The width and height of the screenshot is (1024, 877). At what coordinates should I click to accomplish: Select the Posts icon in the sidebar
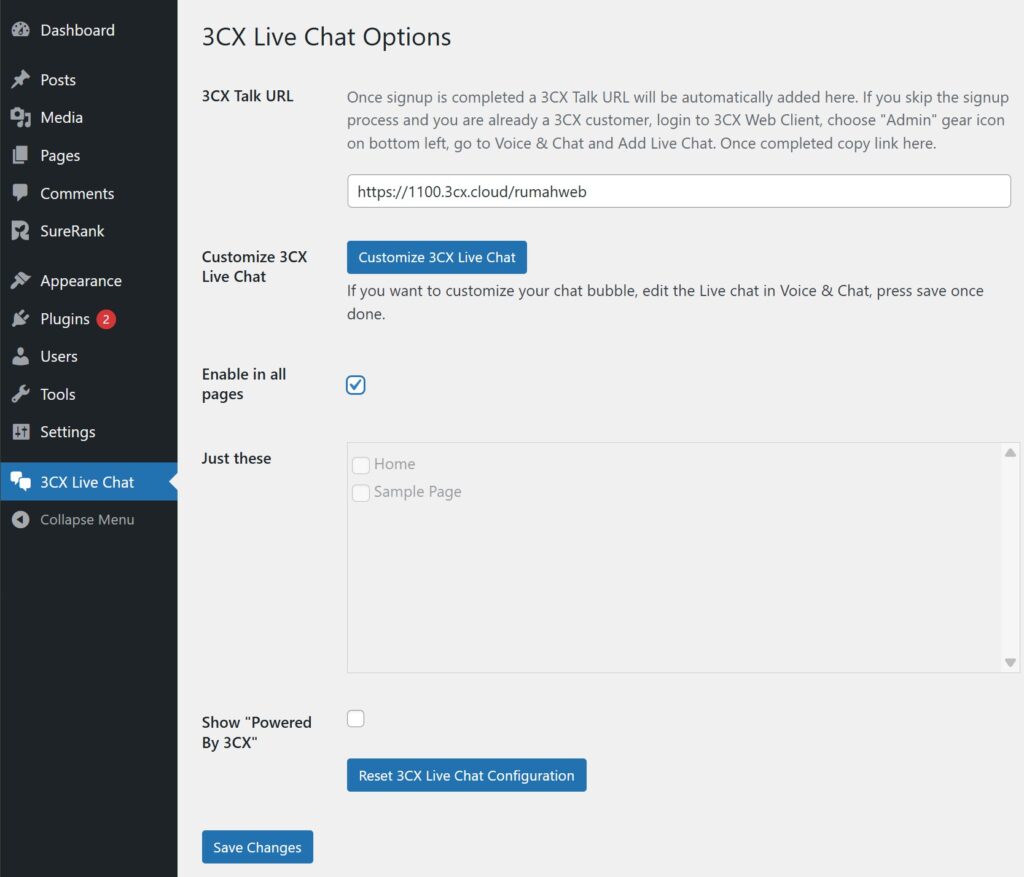point(20,79)
